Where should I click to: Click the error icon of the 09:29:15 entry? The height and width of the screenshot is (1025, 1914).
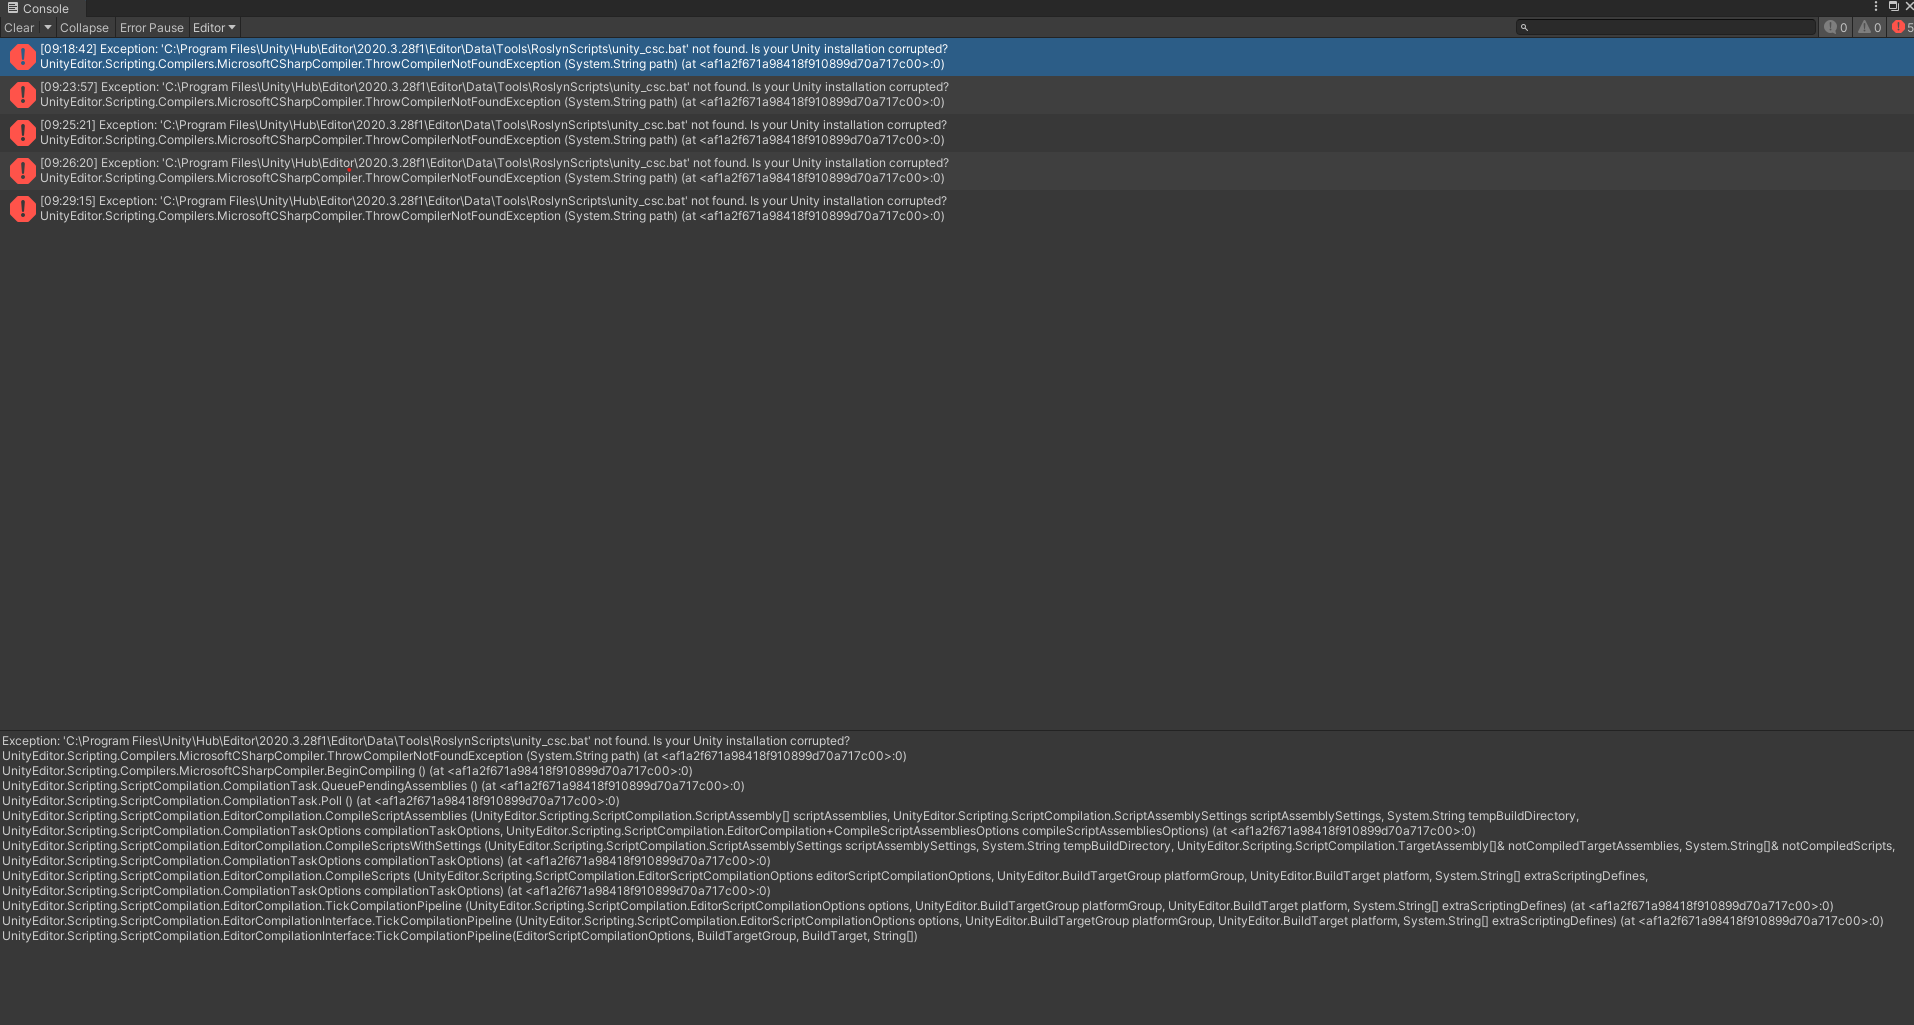(22, 209)
